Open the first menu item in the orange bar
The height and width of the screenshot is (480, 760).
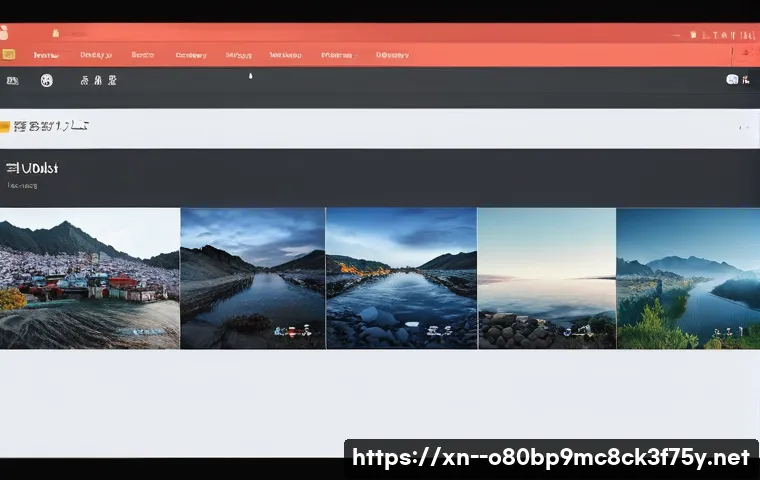pyautogui.click(x=44, y=56)
